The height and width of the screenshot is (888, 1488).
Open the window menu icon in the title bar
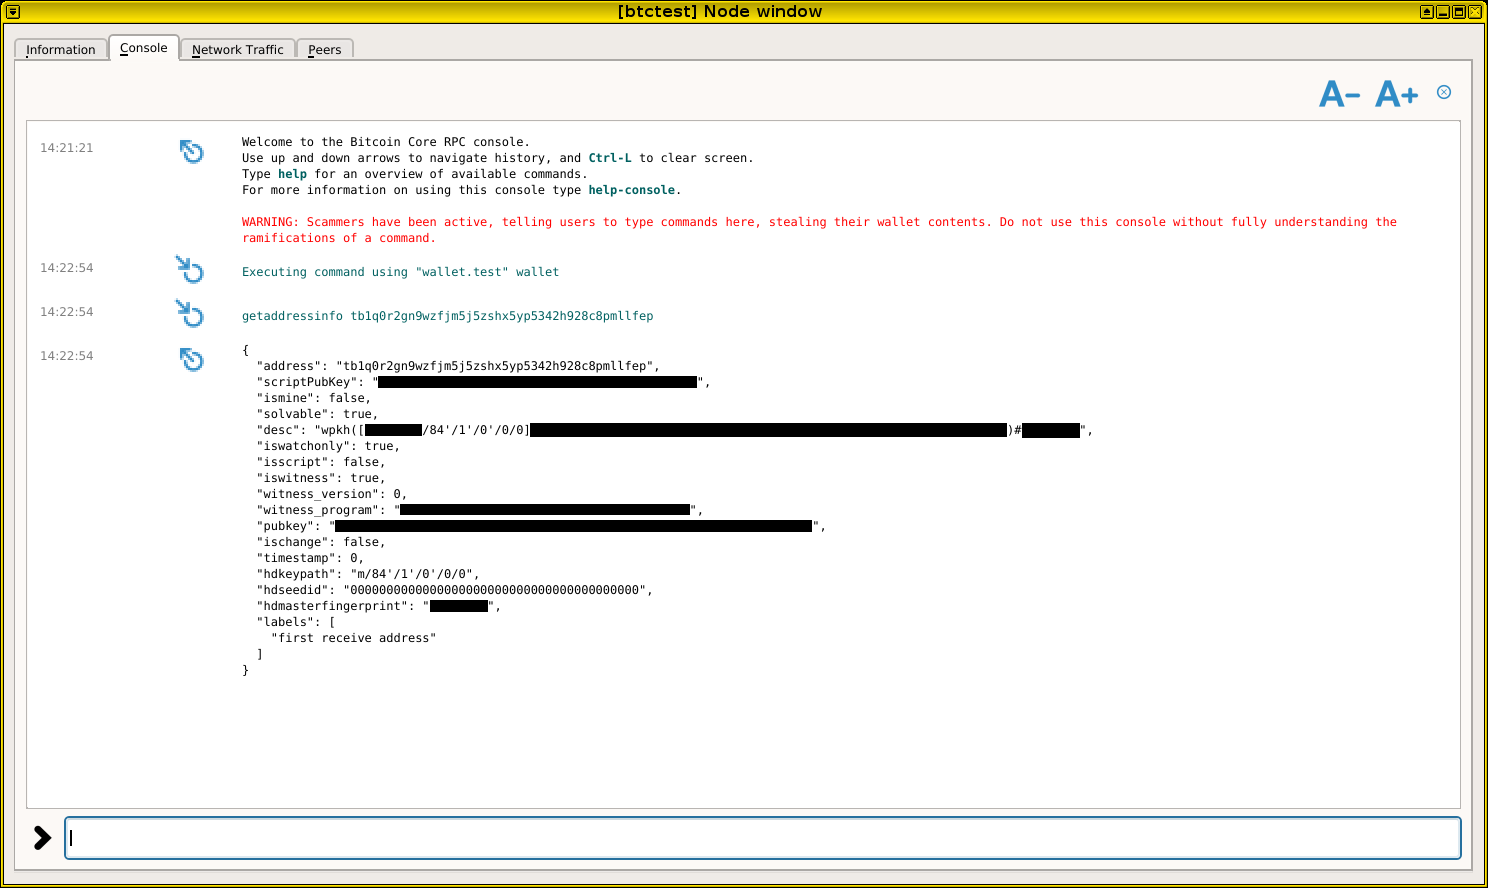pos(13,12)
